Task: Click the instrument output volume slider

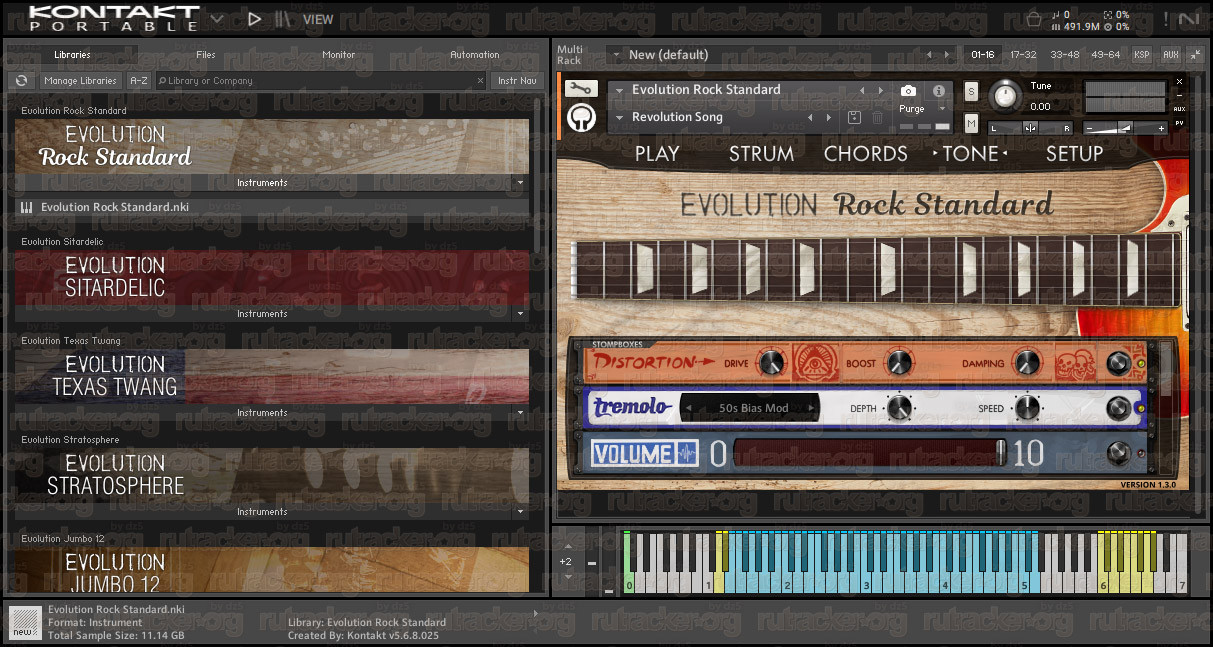Action: [1126, 127]
